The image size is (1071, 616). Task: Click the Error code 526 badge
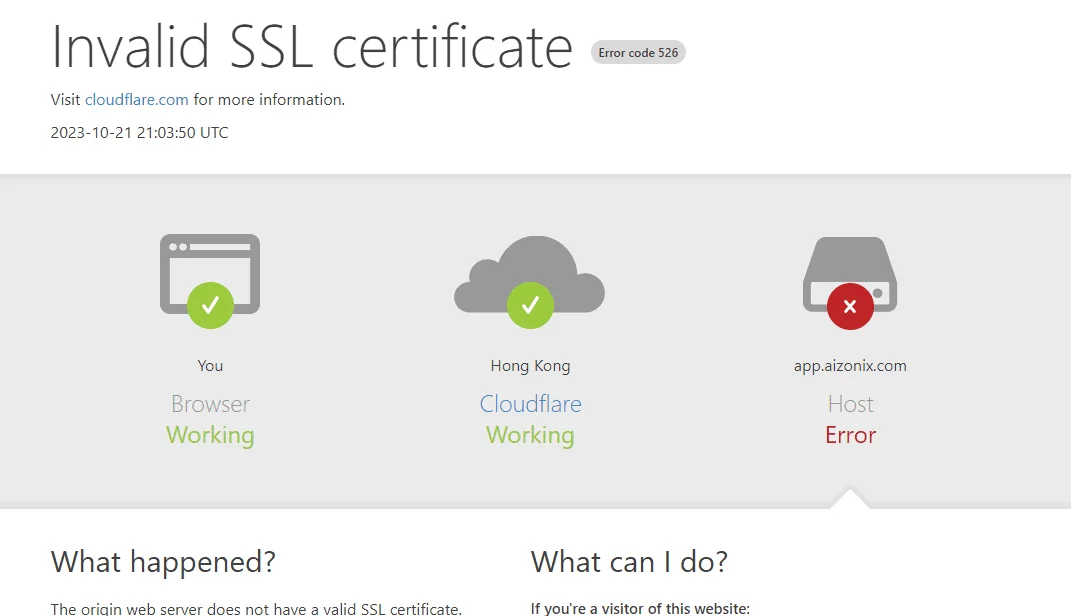coord(638,53)
